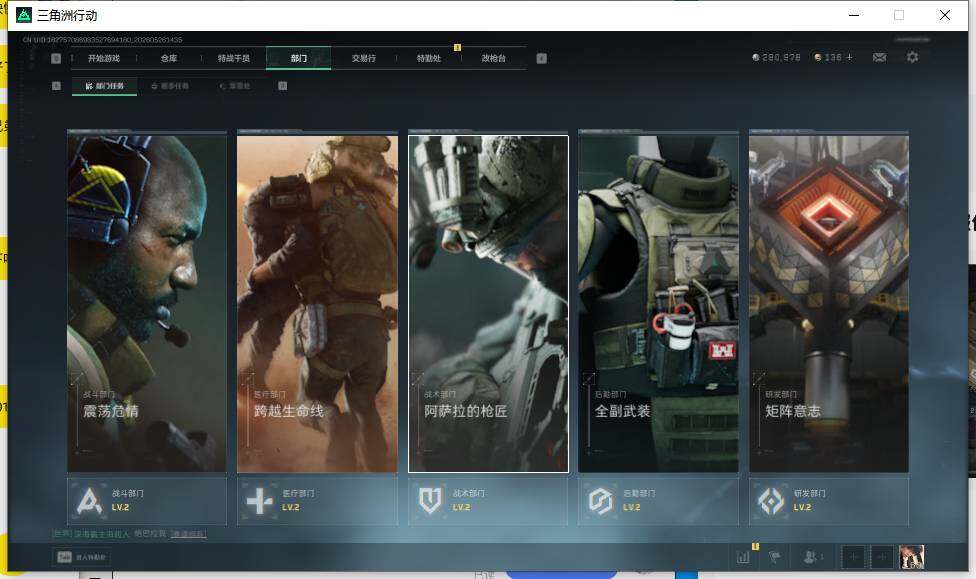The image size is (976, 579).
Task: Click the 280,878 currency balance
Action: coord(776,57)
